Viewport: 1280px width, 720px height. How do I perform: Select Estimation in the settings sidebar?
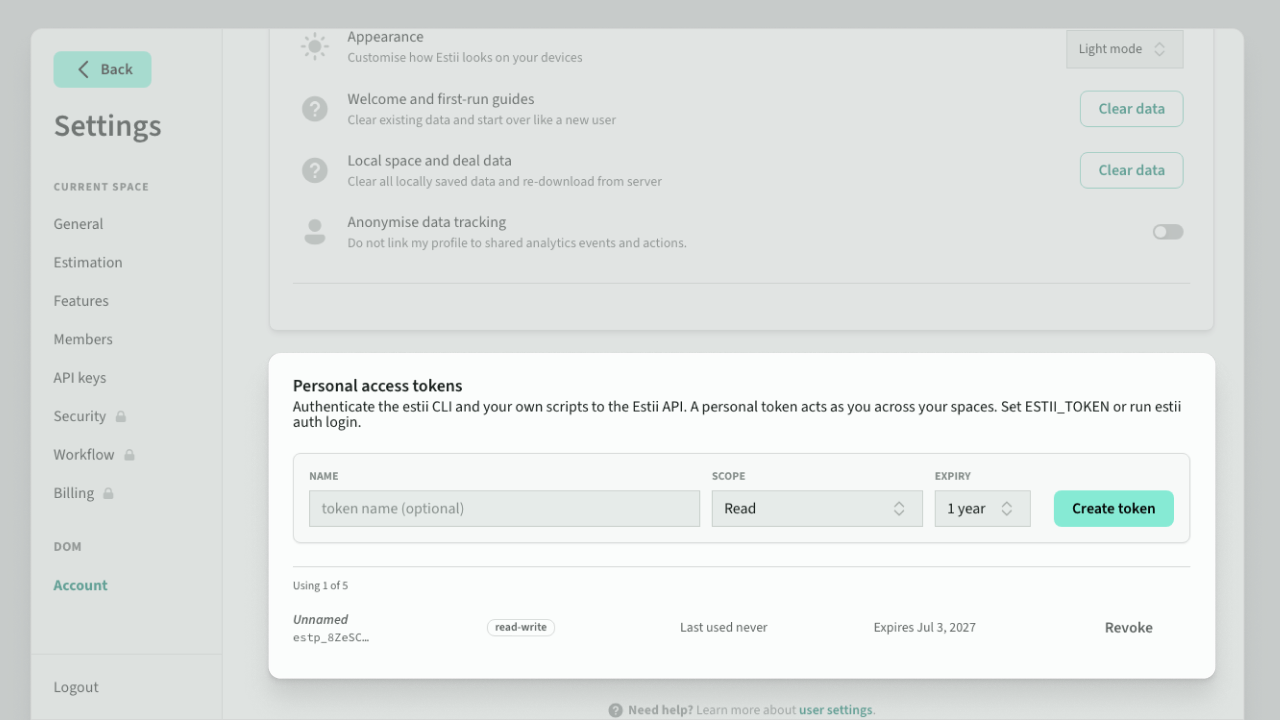tap(88, 262)
